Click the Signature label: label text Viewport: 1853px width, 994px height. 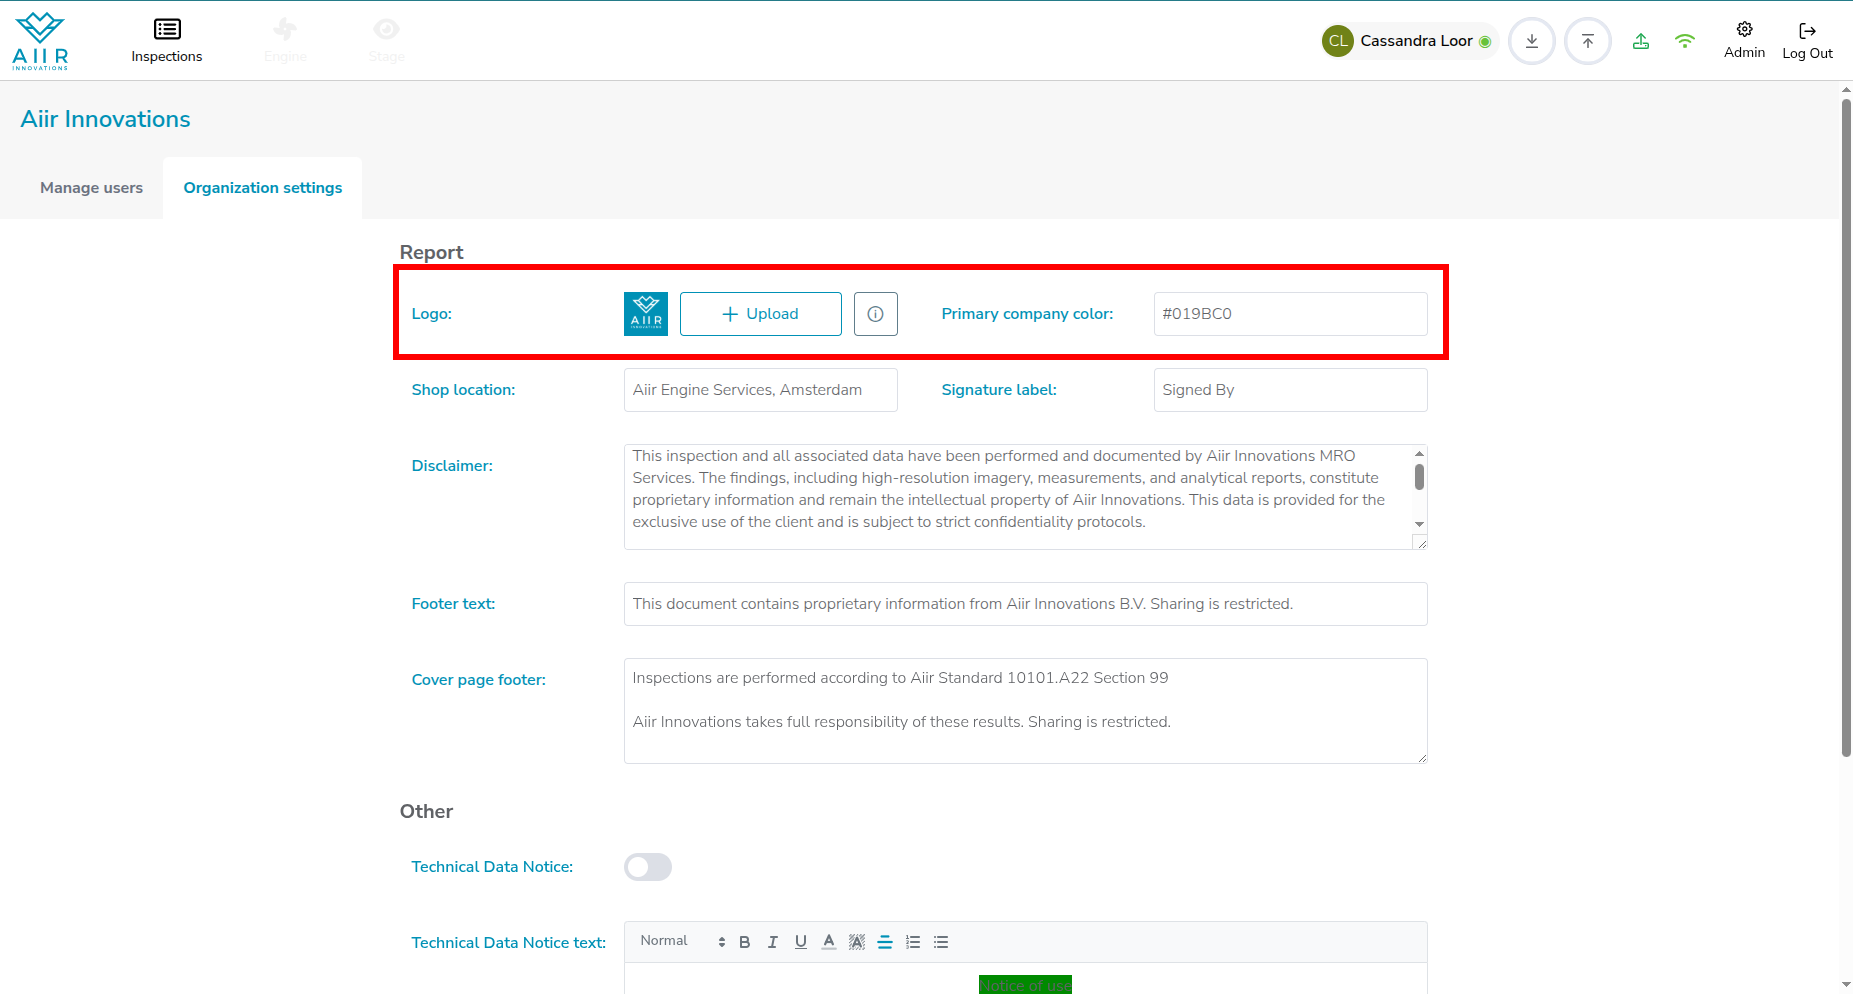999,390
